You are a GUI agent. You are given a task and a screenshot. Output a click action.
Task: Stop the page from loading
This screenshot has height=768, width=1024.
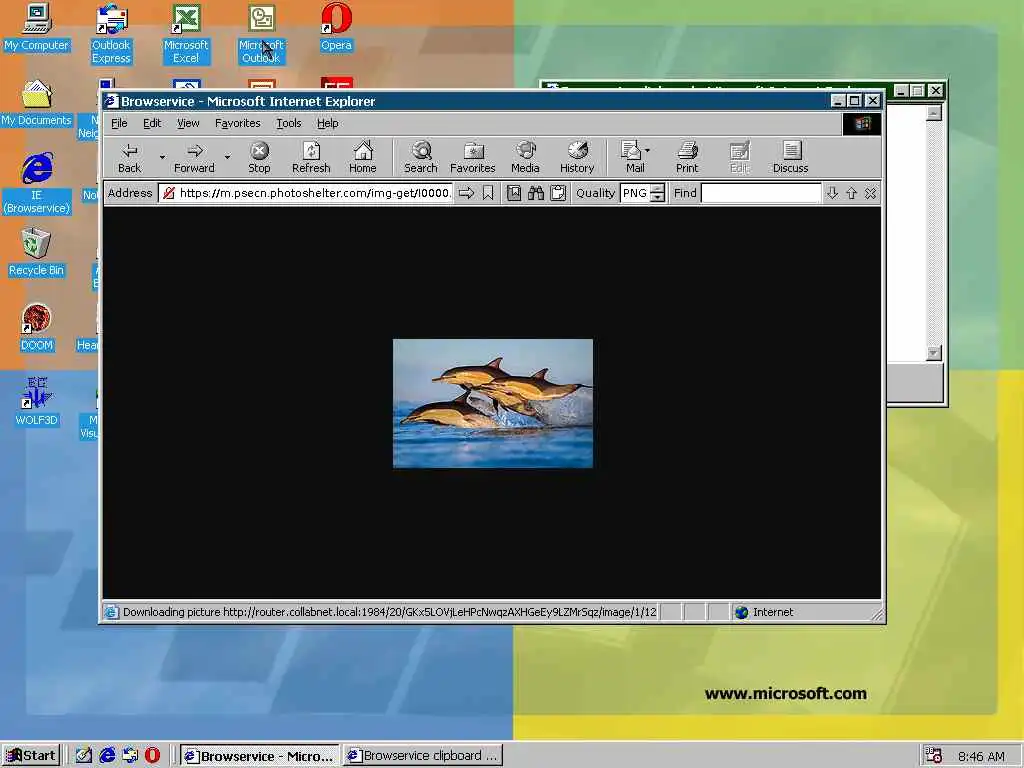[x=259, y=157]
